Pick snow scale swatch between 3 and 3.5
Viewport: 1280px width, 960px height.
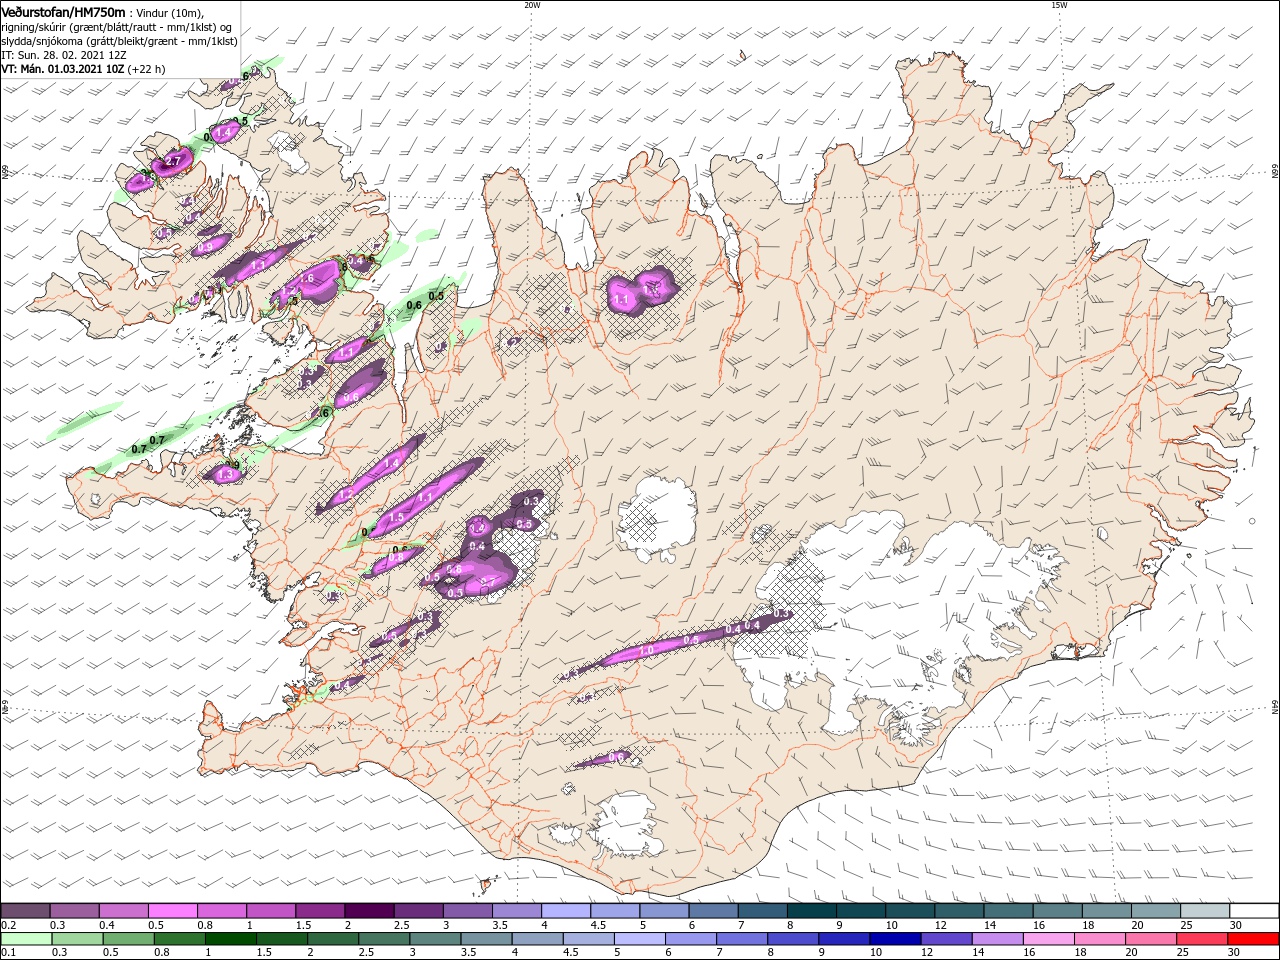[x=467, y=911]
